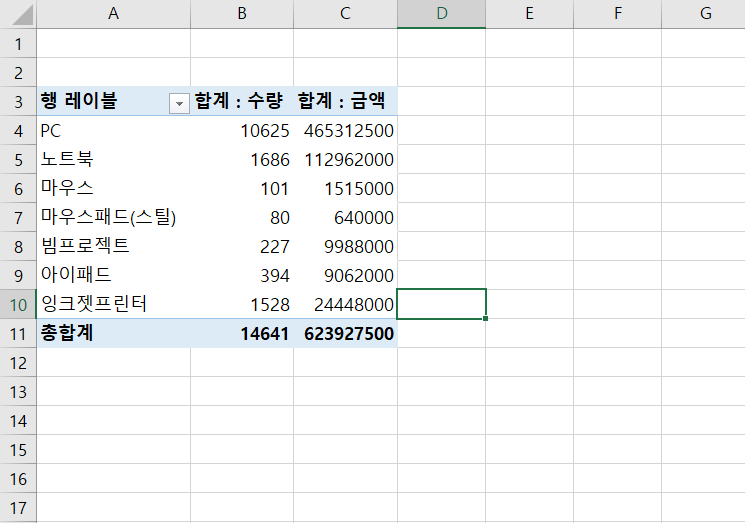Select row 10 header
The height and width of the screenshot is (523, 745).
(x=18, y=304)
